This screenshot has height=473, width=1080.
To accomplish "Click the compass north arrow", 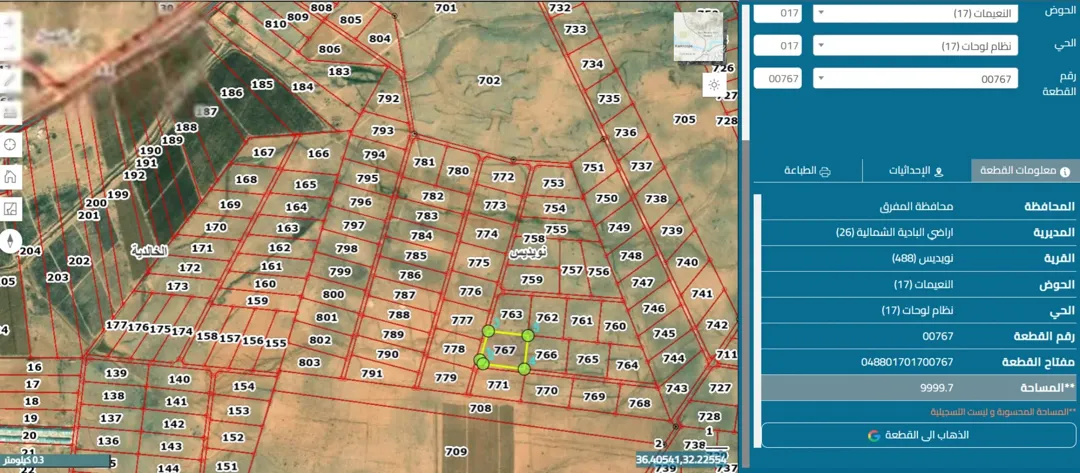I will [10, 240].
